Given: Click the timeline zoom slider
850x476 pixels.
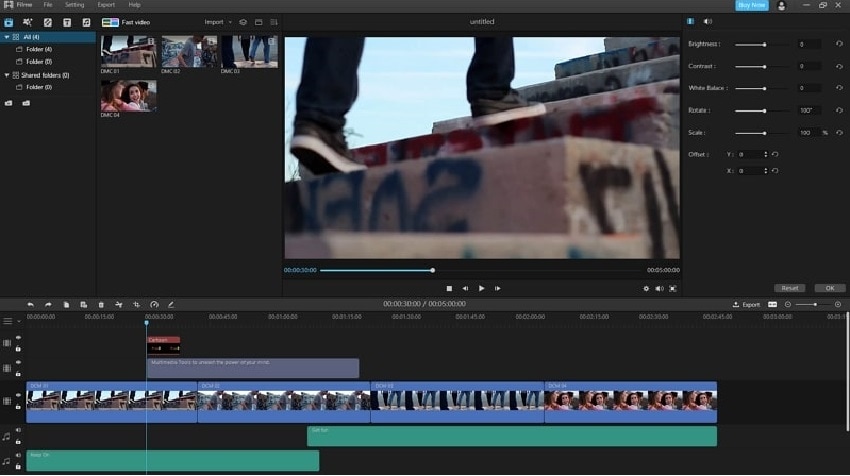Looking at the screenshot, I should pyautogui.click(x=815, y=305).
